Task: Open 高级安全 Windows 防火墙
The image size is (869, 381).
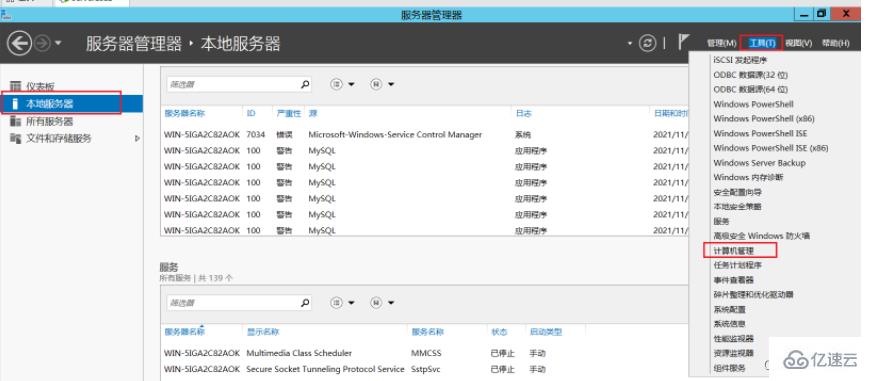Action: (761, 236)
